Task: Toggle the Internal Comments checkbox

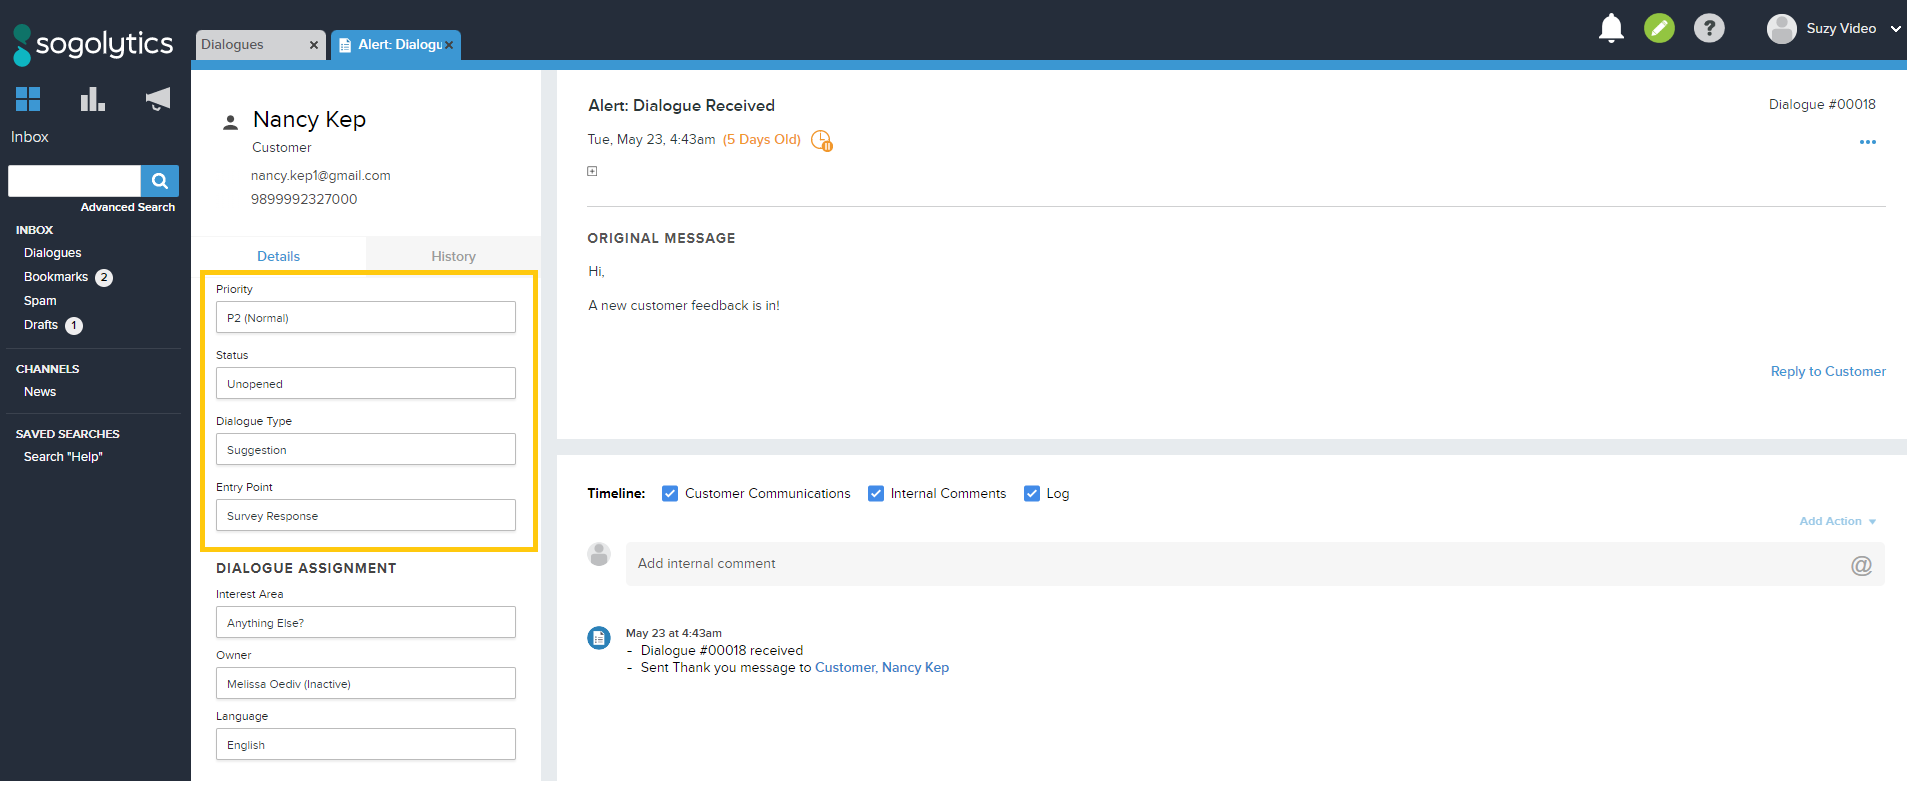Action: click(x=876, y=493)
